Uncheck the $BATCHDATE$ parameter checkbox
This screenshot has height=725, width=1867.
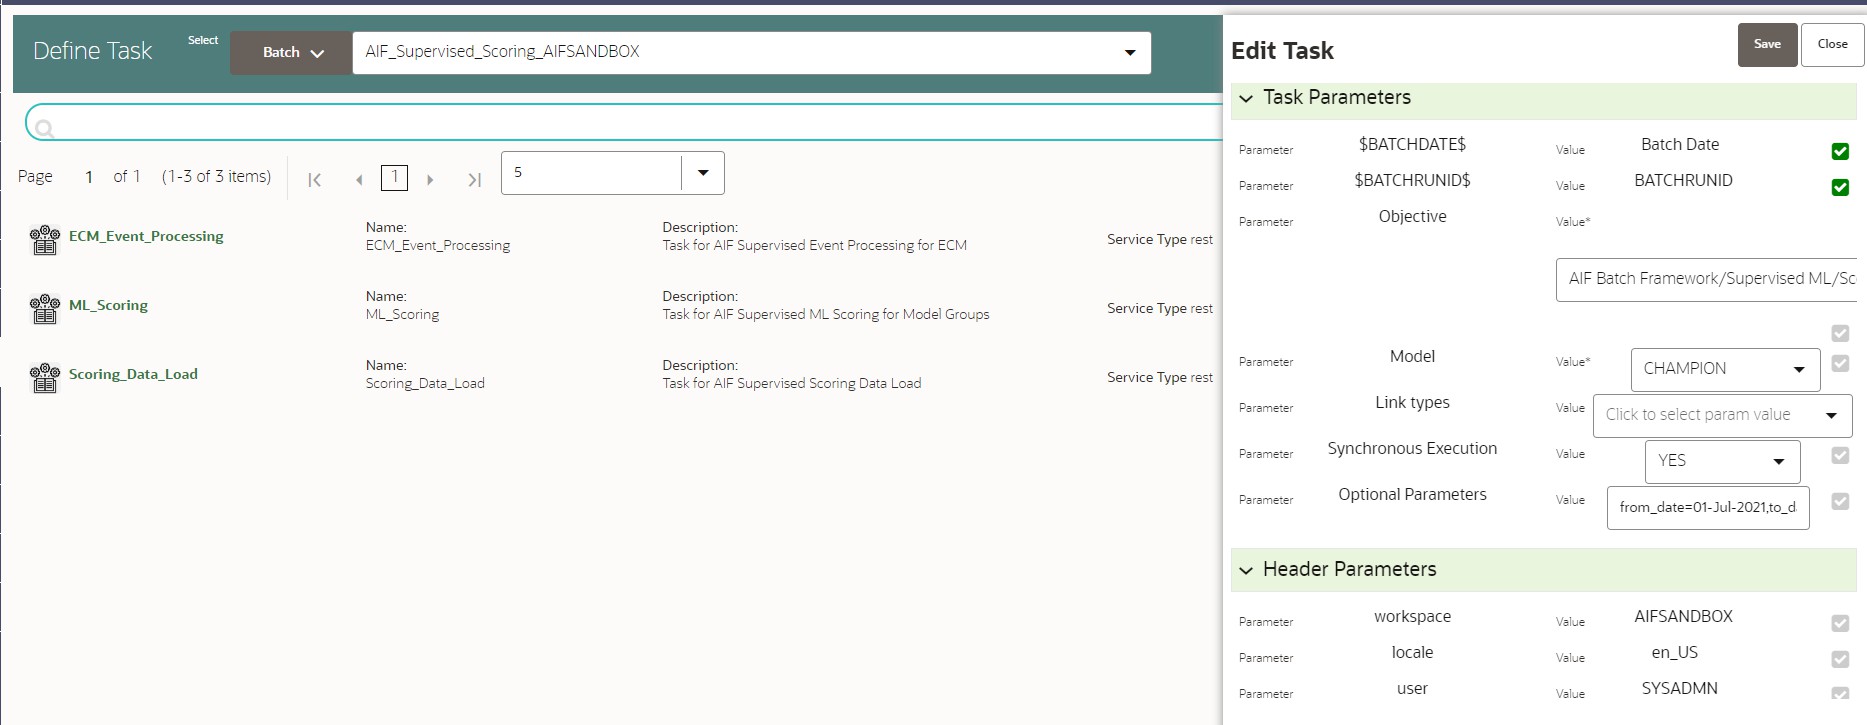(x=1840, y=151)
